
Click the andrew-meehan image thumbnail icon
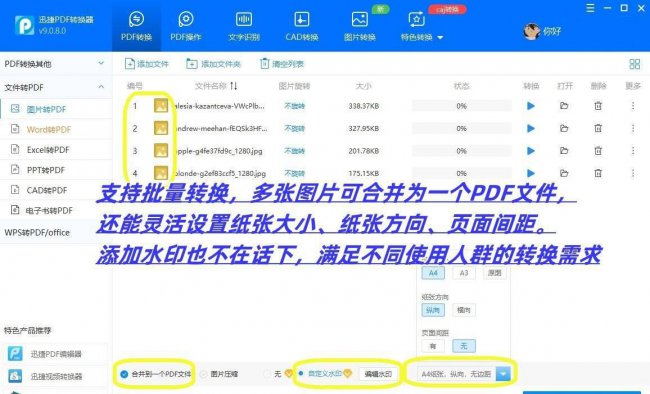click(x=161, y=128)
